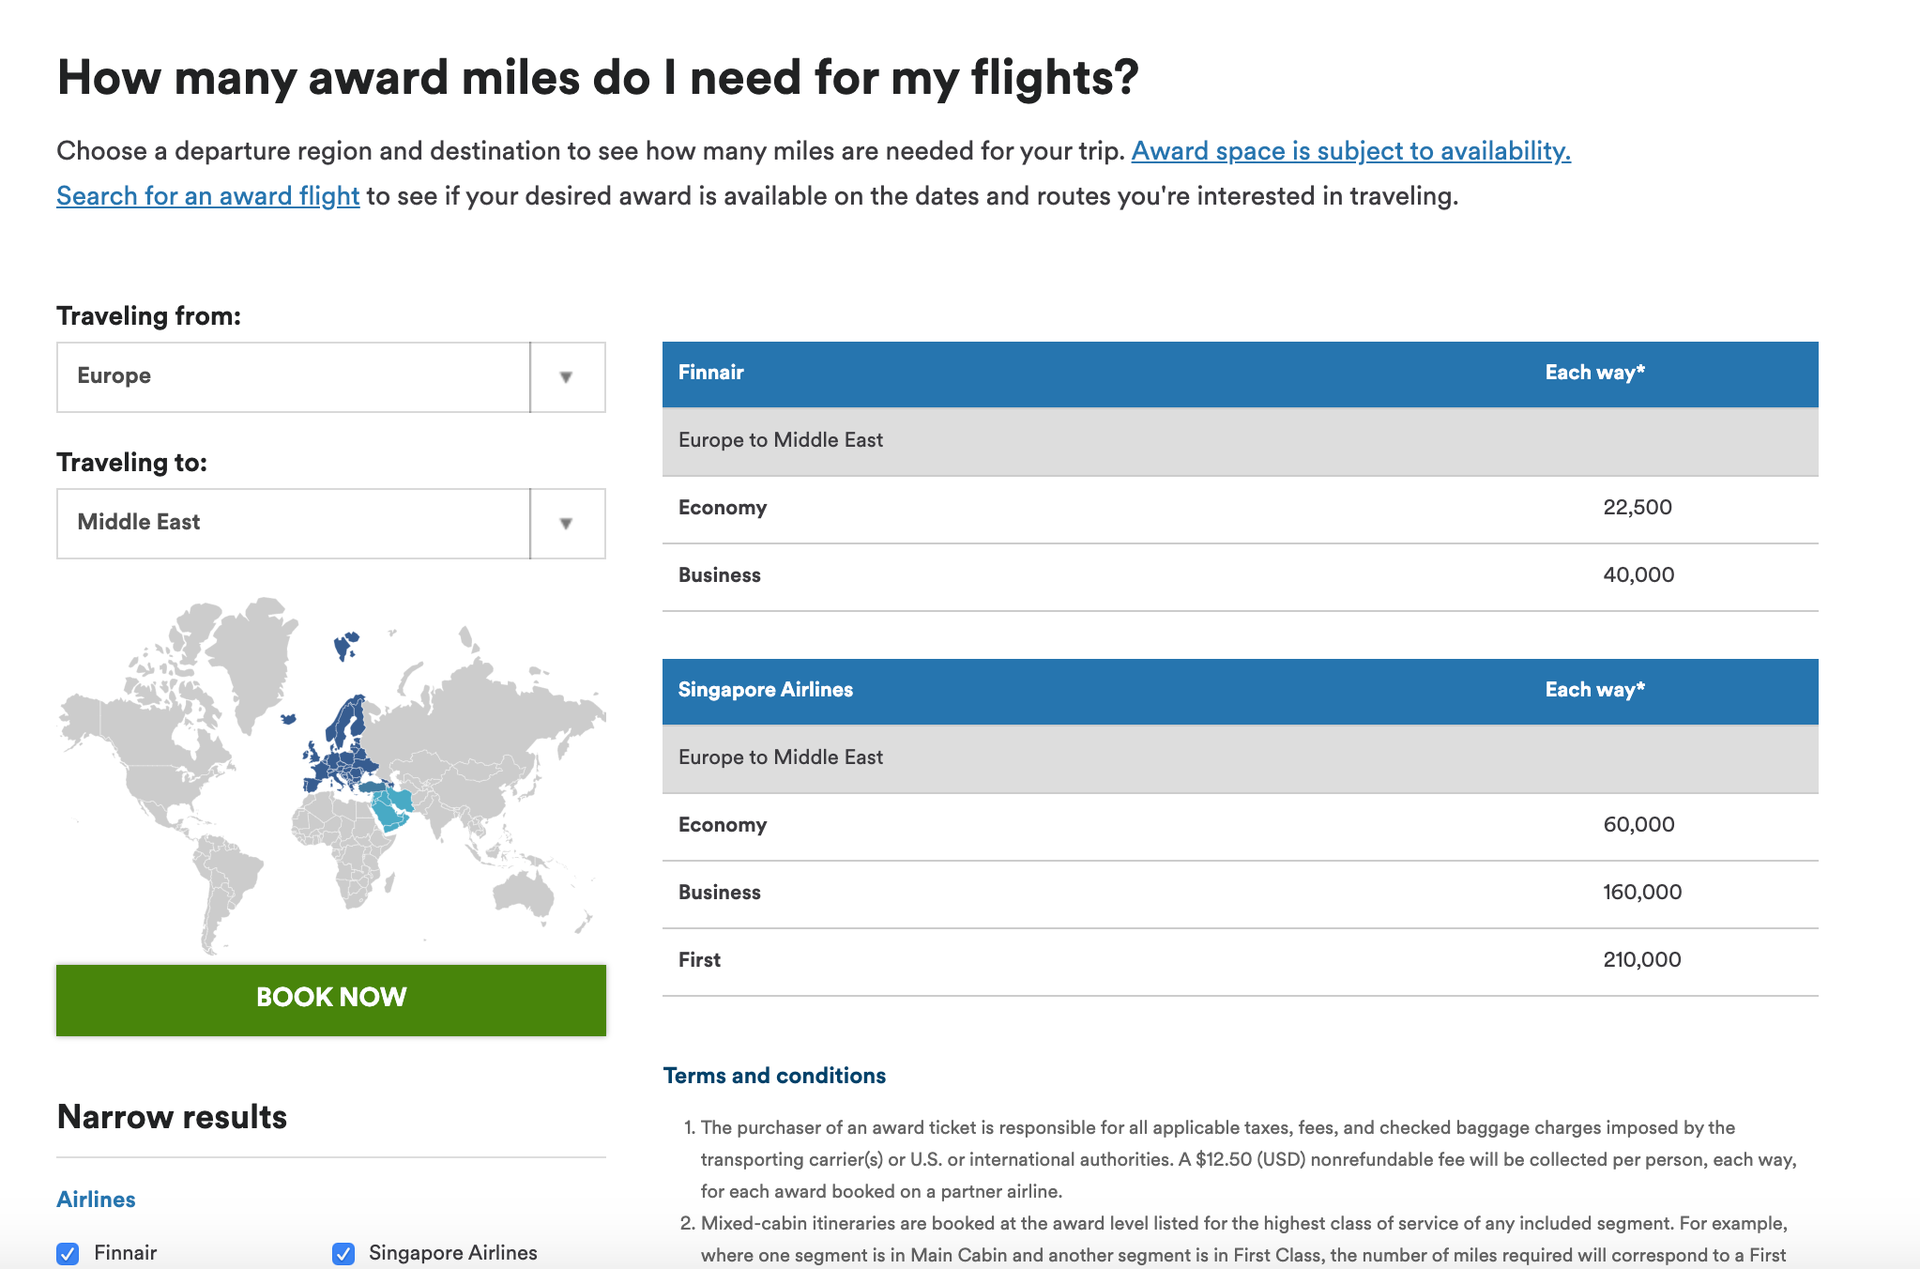1920x1269 pixels.
Task: Expand the Airlines filter section
Action: pos(96,1199)
